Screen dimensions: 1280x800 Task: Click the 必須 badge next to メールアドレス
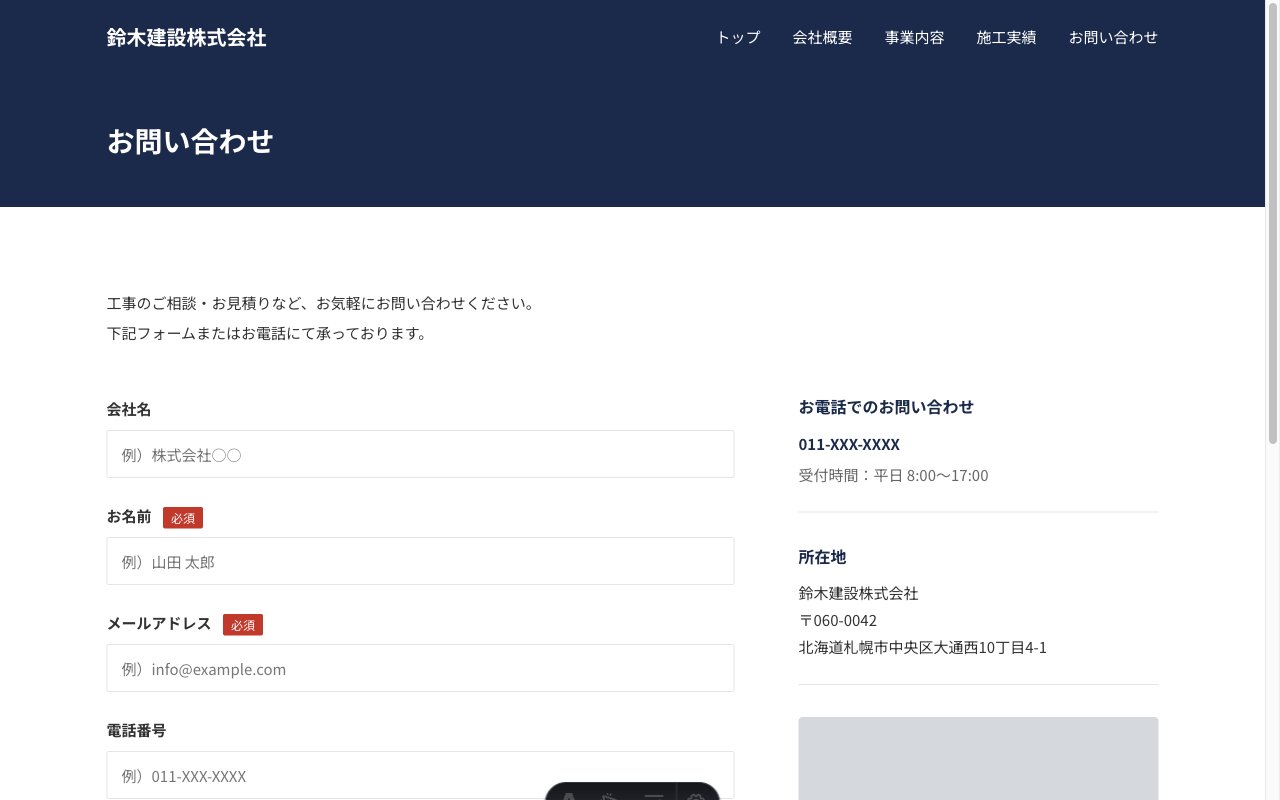point(243,625)
